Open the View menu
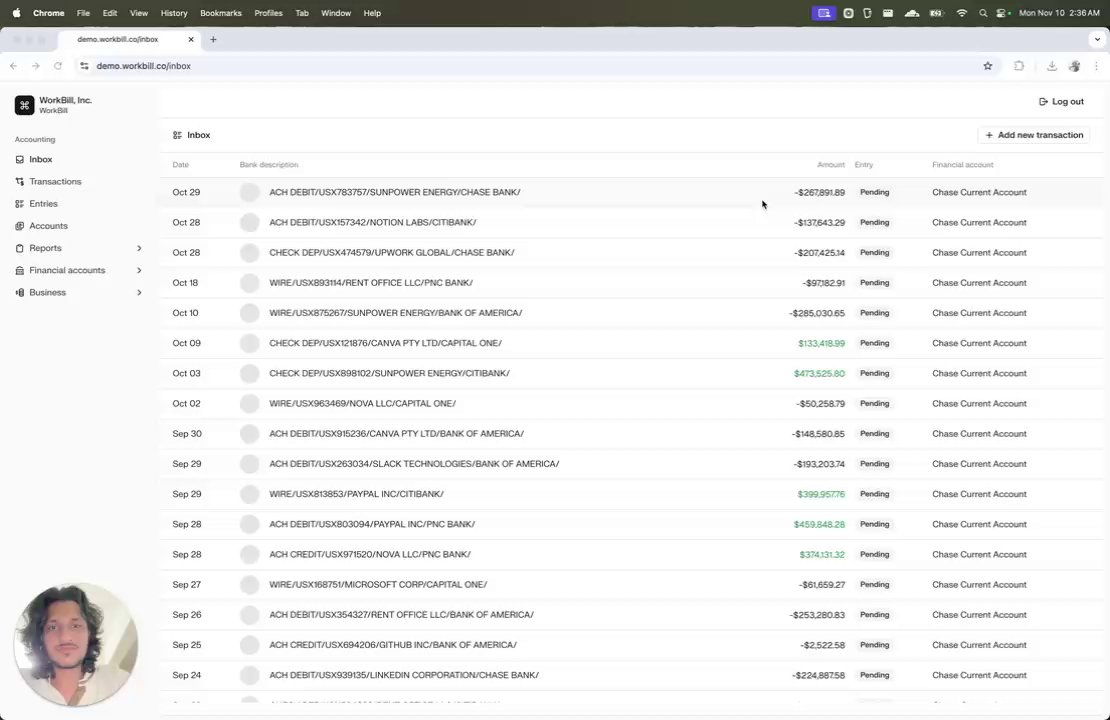Screen dimensions: 1110x720 139,13
